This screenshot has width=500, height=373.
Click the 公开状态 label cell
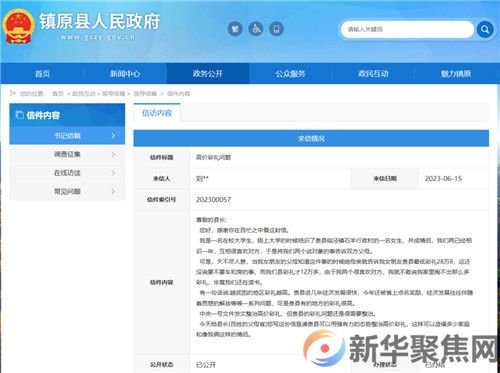click(162, 365)
